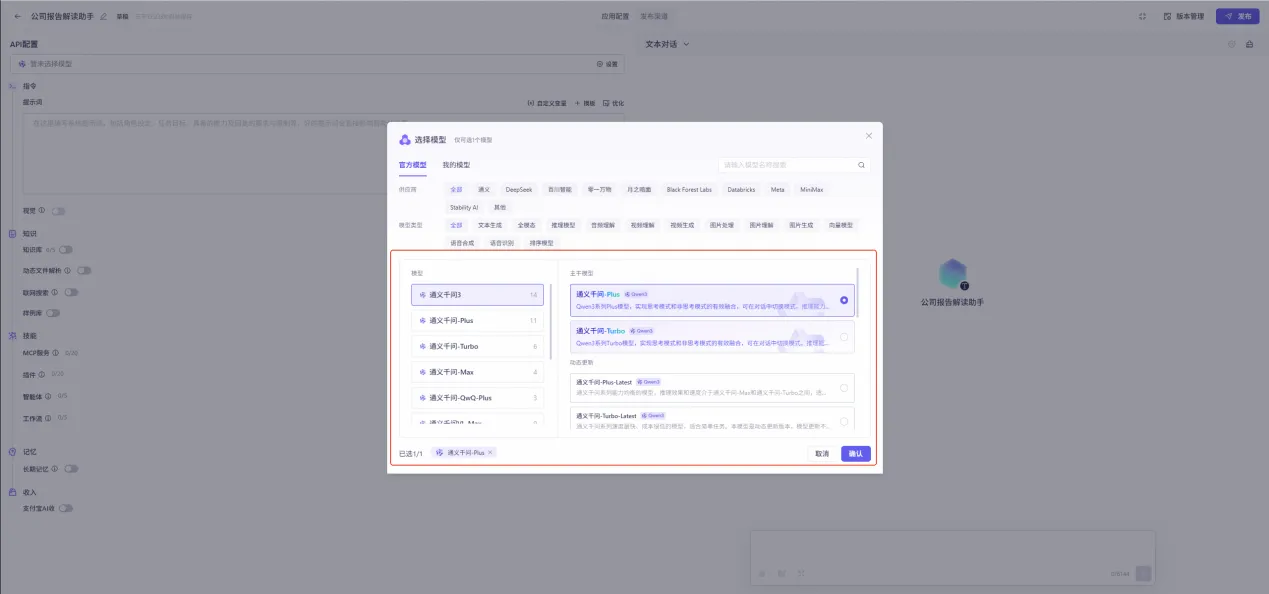The width and height of the screenshot is (1269, 594).
Task: Open 设置 in the API配置 model row
Action: (607, 64)
